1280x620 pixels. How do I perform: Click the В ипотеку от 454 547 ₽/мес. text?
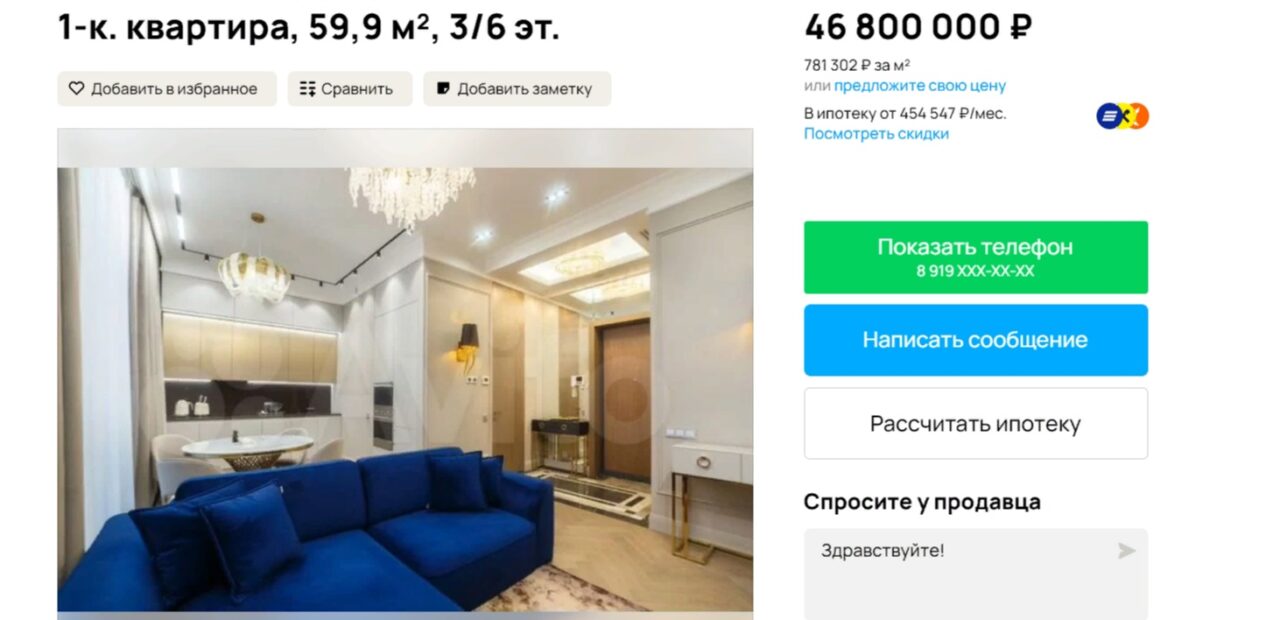(905, 114)
